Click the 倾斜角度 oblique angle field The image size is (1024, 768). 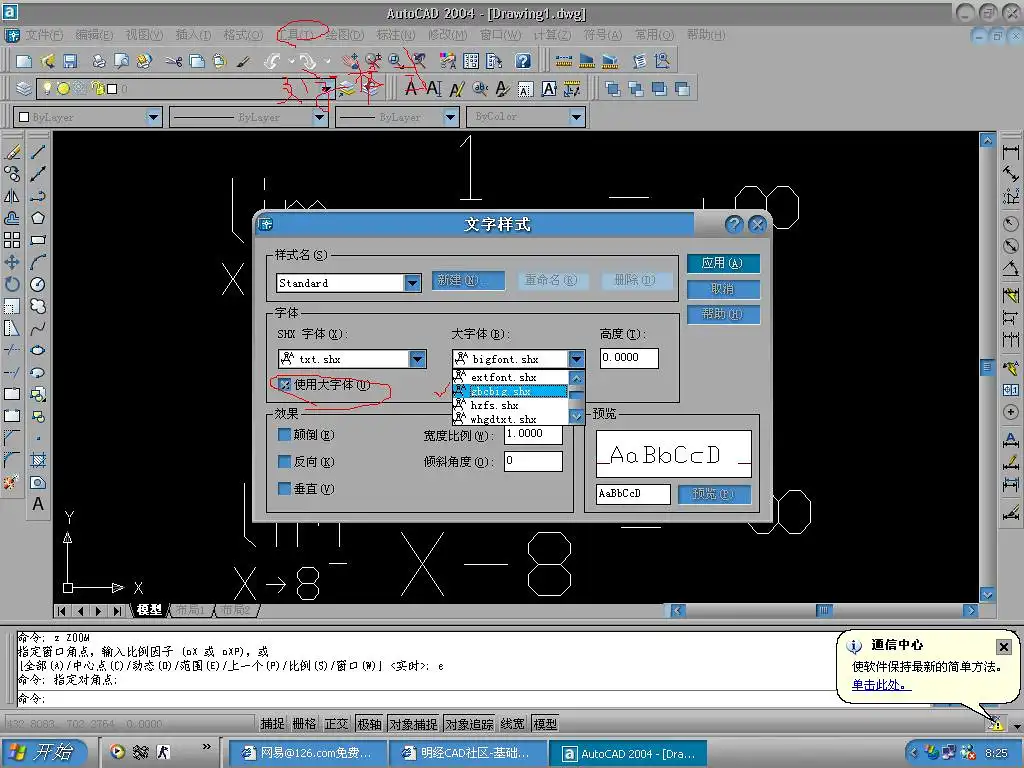tap(534, 461)
